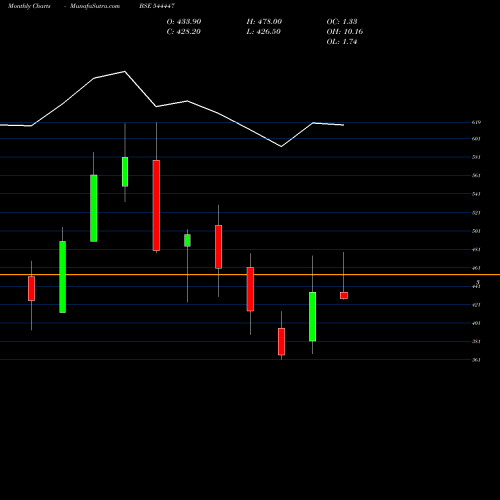Select the small green candle near 501

(187, 240)
